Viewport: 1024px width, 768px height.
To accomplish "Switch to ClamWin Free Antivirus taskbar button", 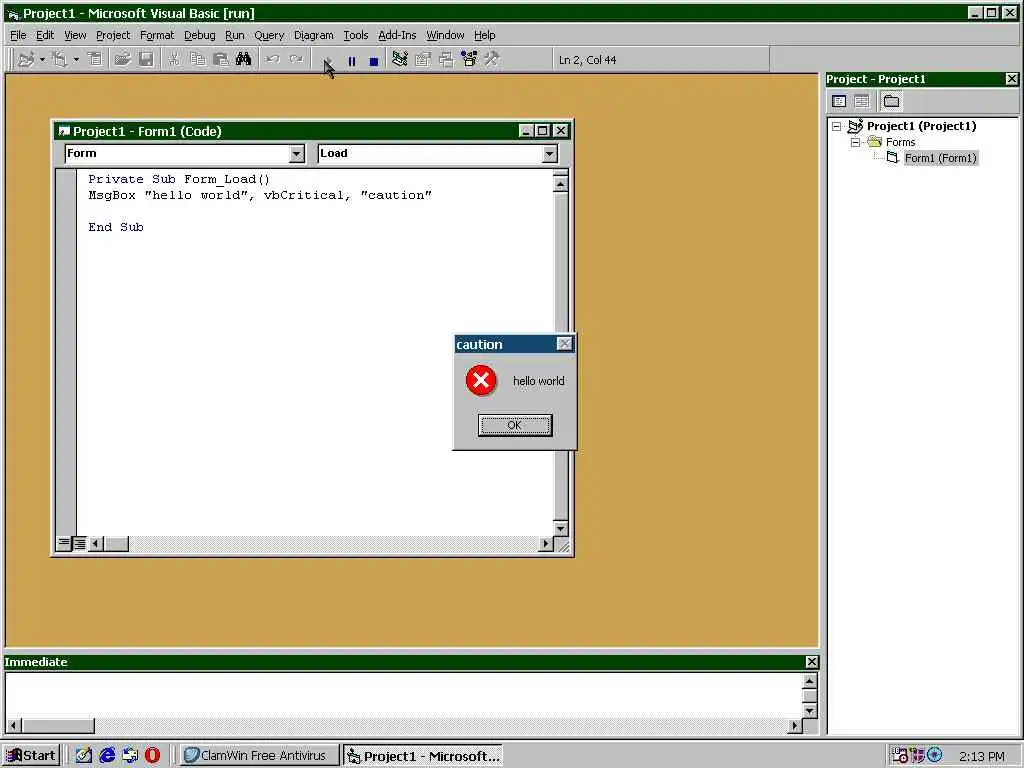I will tap(259, 756).
